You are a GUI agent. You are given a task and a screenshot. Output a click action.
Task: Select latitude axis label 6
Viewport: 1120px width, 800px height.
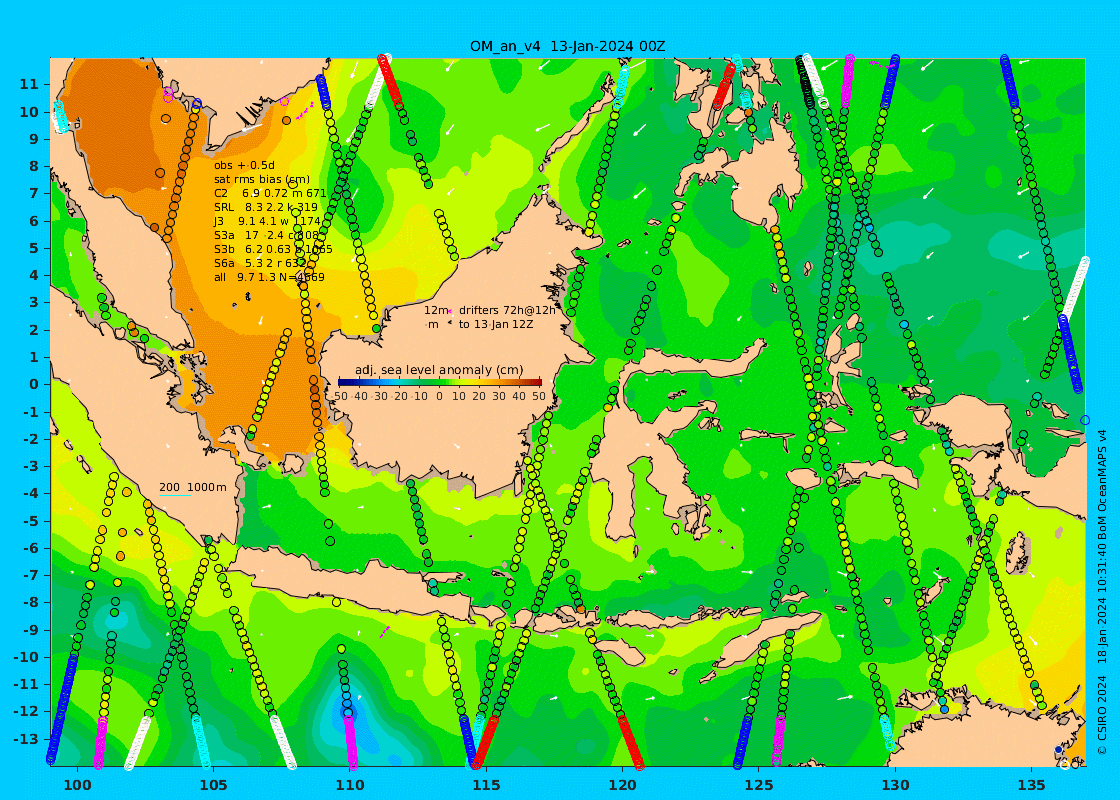coord(34,221)
